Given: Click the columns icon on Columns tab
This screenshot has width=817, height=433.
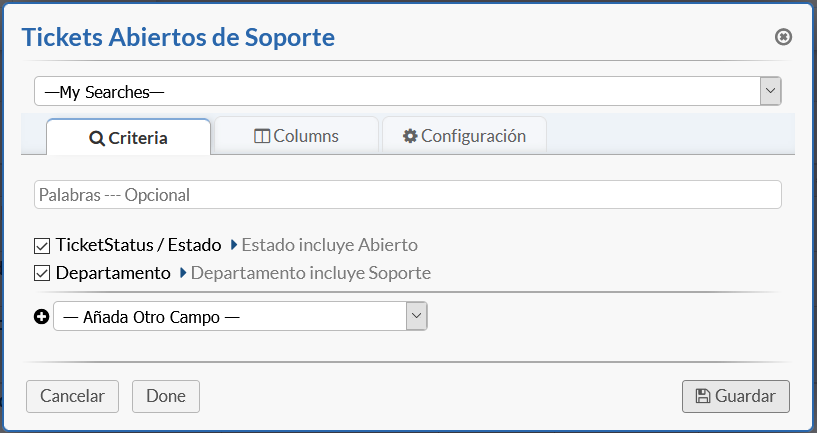Looking at the screenshot, I should [x=262, y=136].
